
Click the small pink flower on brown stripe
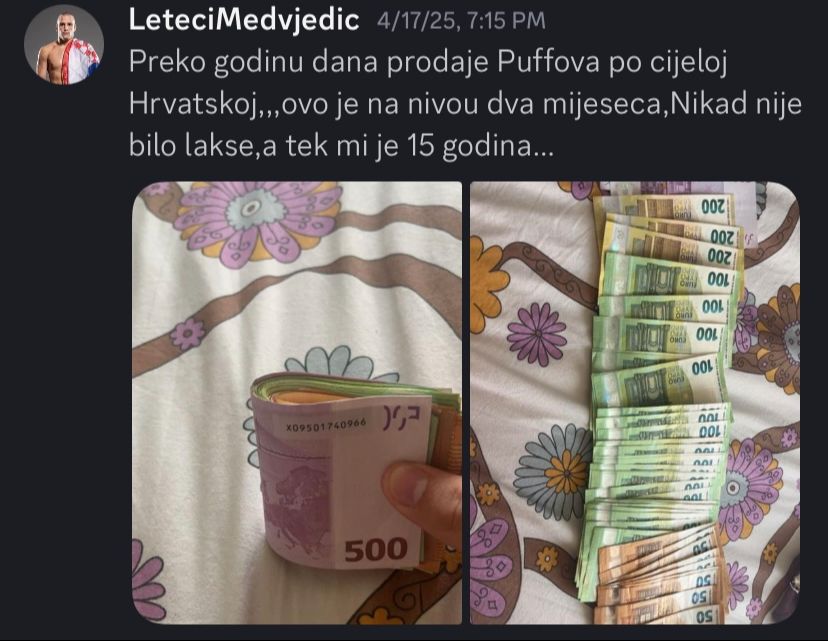[x=187, y=335]
